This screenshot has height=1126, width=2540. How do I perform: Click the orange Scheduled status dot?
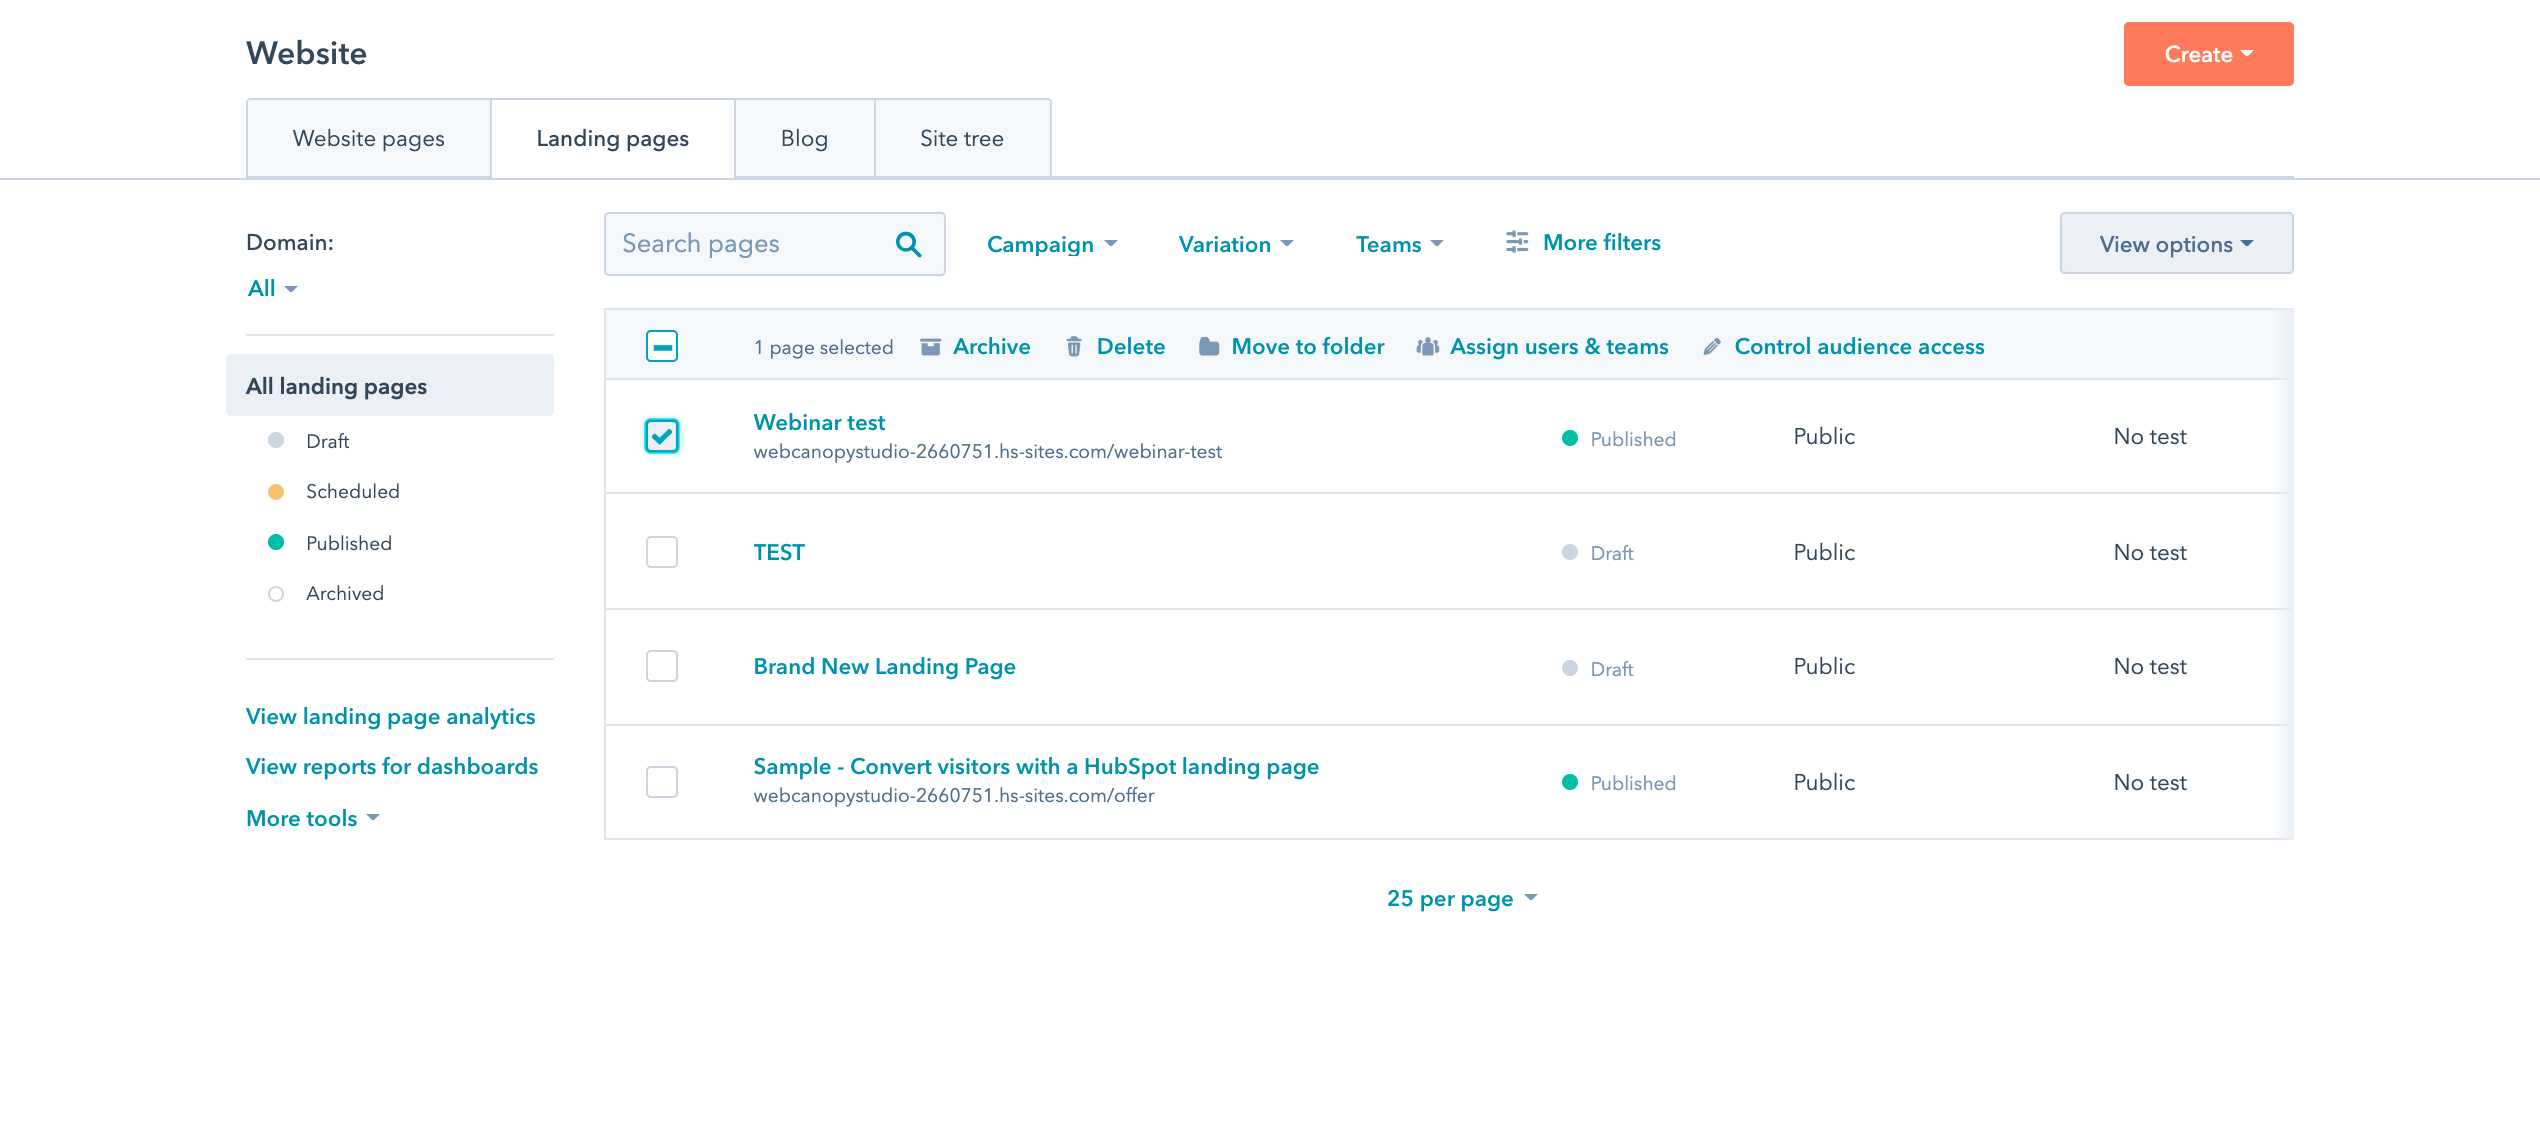(275, 491)
